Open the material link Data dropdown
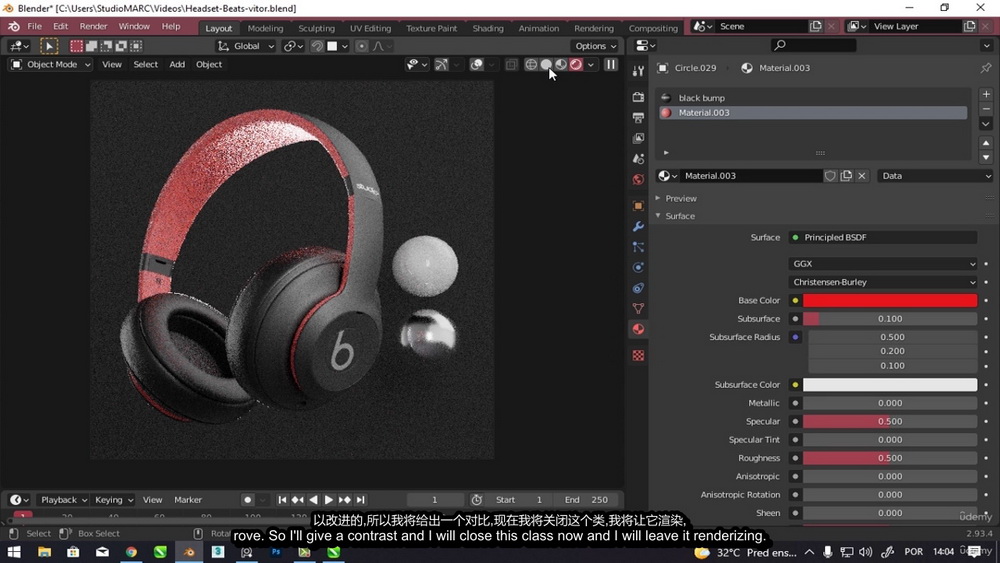The image size is (1000, 563). 936,176
